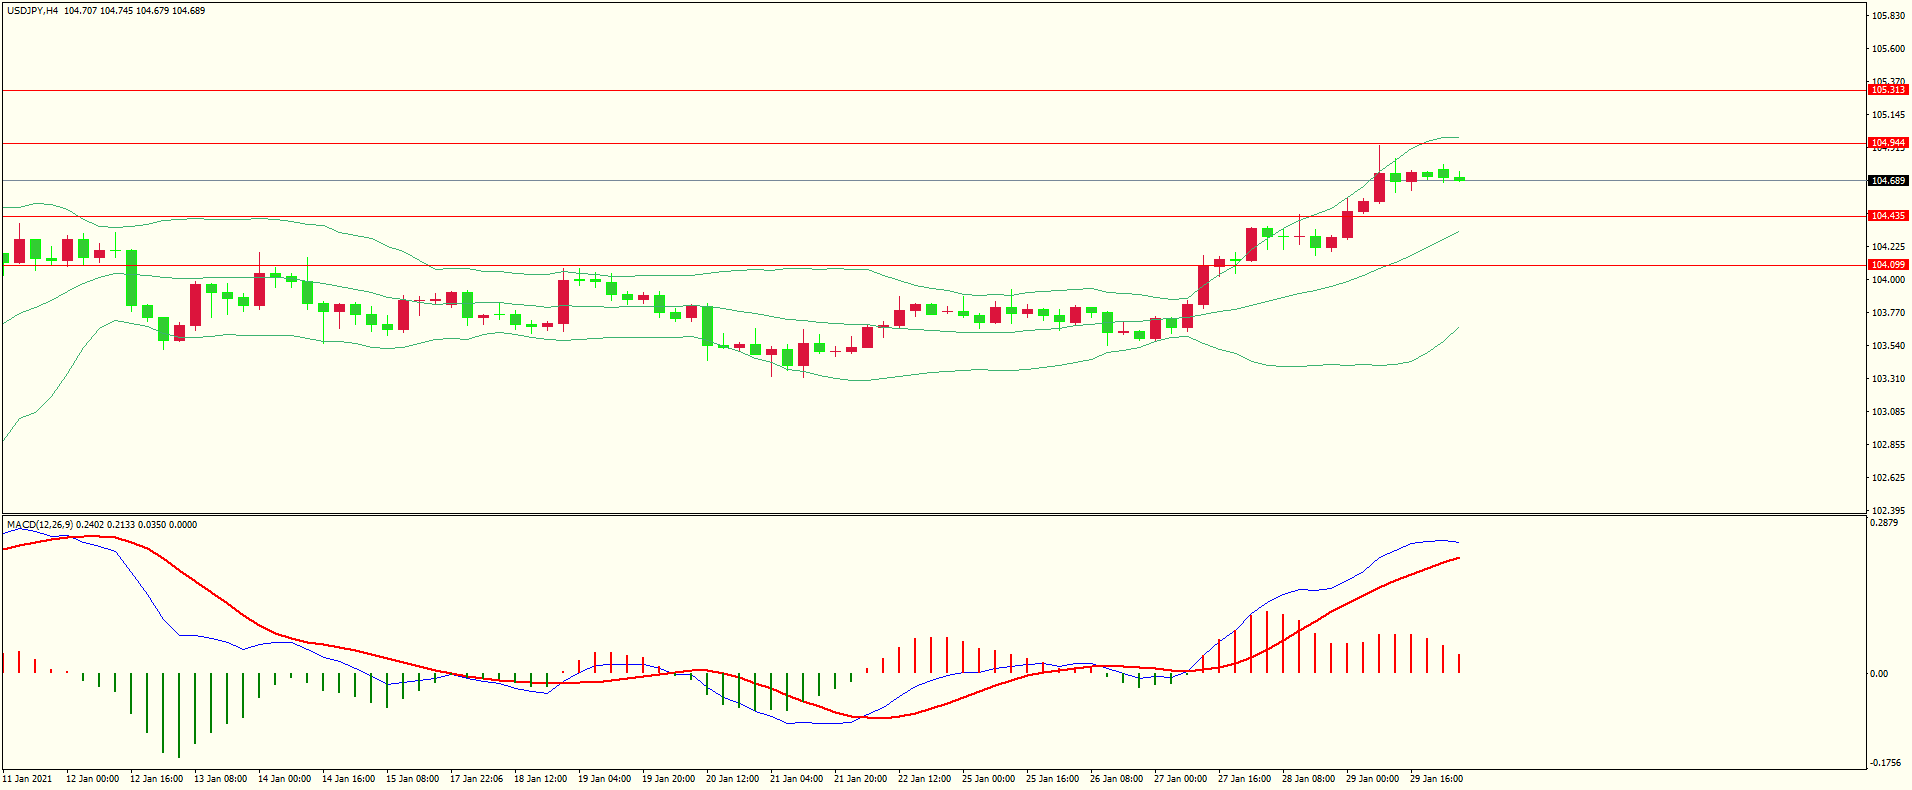Click the 17 Jan 22:06 time label
Viewport: 1912px width, 790px height.
coord(476,779)
